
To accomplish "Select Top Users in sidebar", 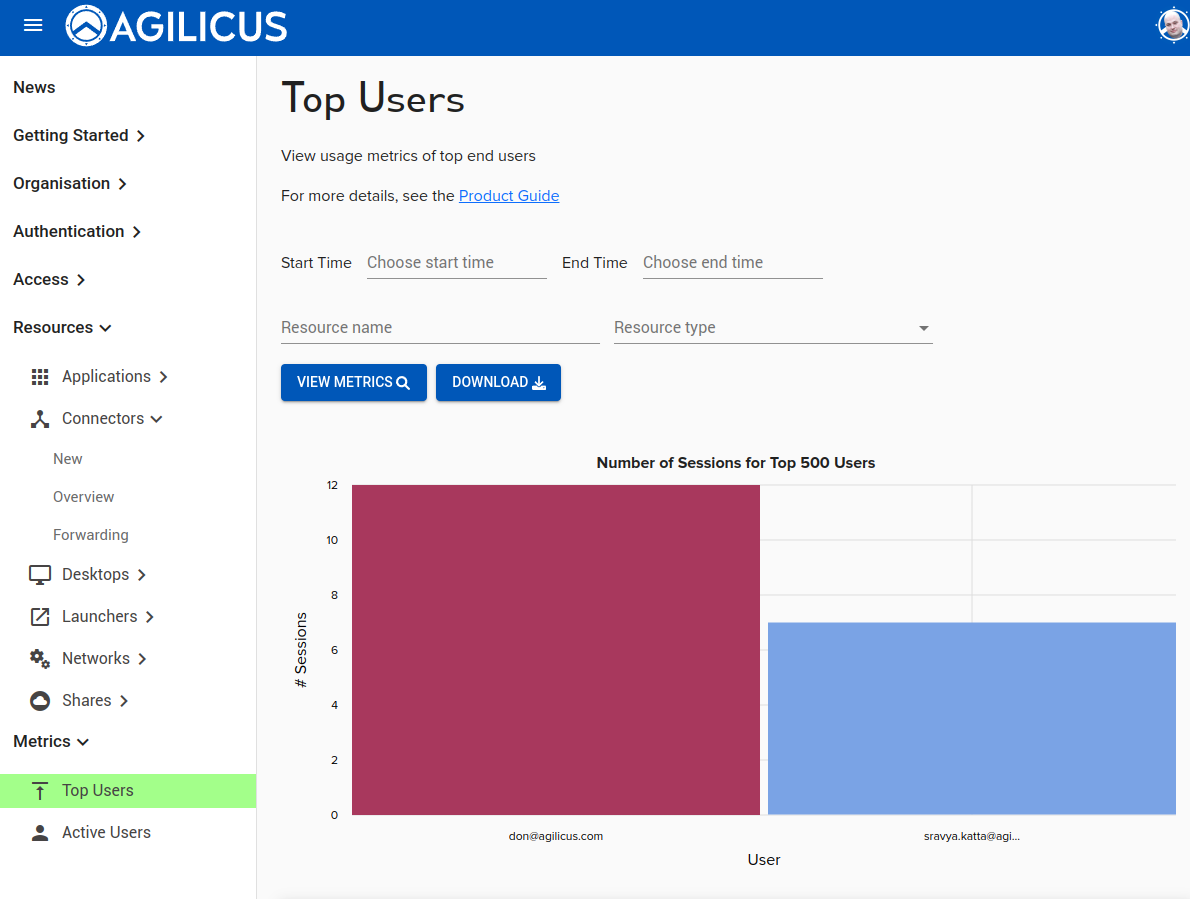I will [x=98, y=791].
